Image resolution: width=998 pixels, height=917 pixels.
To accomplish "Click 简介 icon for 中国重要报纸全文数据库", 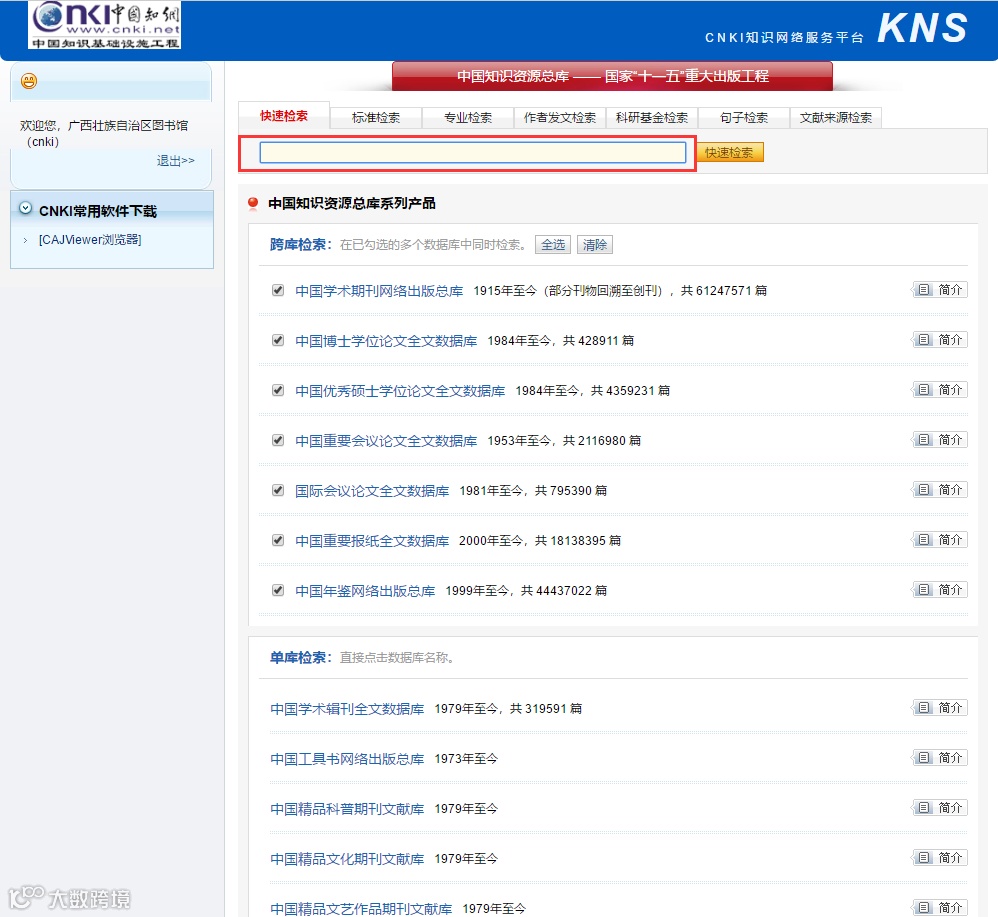I will pyautogui.click(x=940, y=540).
